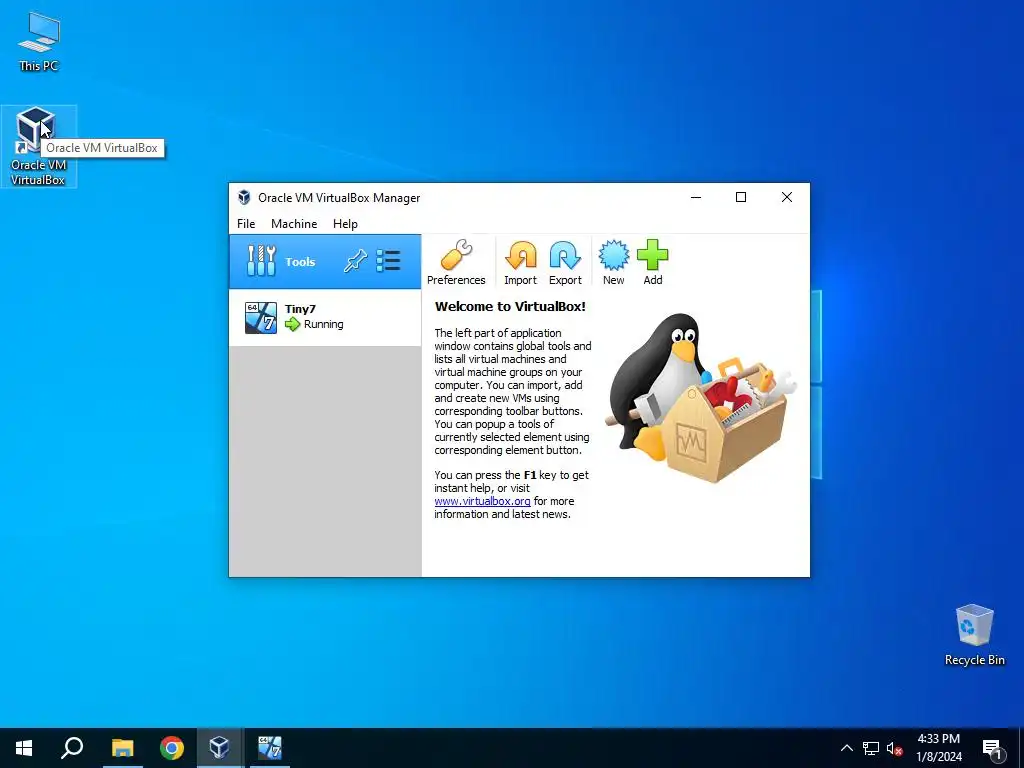Screen dimensions: 1024x768
Task: Click the VirtualBox Manager title bar icon
Action: (244, 197)
